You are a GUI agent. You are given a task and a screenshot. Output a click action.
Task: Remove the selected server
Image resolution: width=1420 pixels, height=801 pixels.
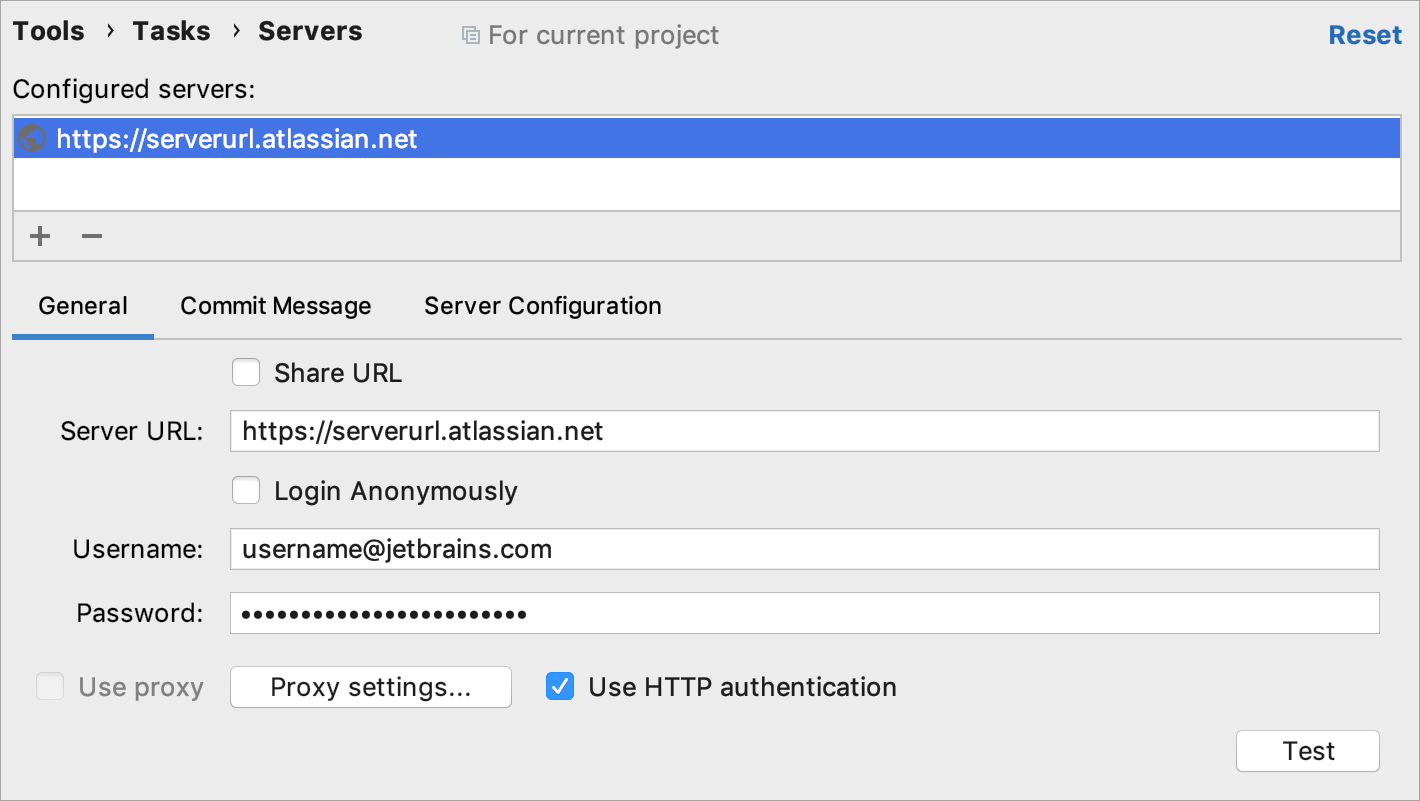click(91, 236)
